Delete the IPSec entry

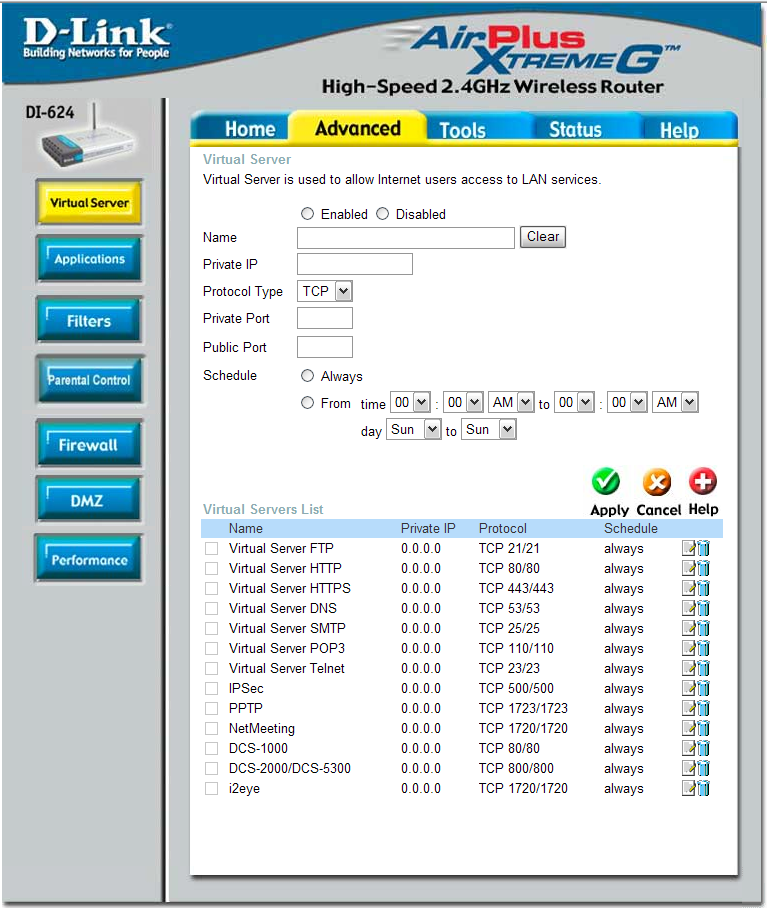703,689
